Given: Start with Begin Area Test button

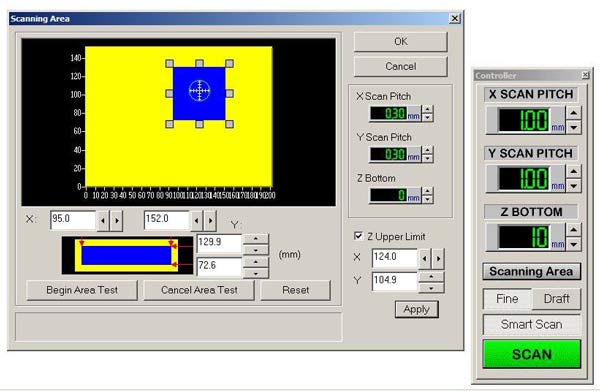Looking at the screenshot, I should [x=82, y=290].
